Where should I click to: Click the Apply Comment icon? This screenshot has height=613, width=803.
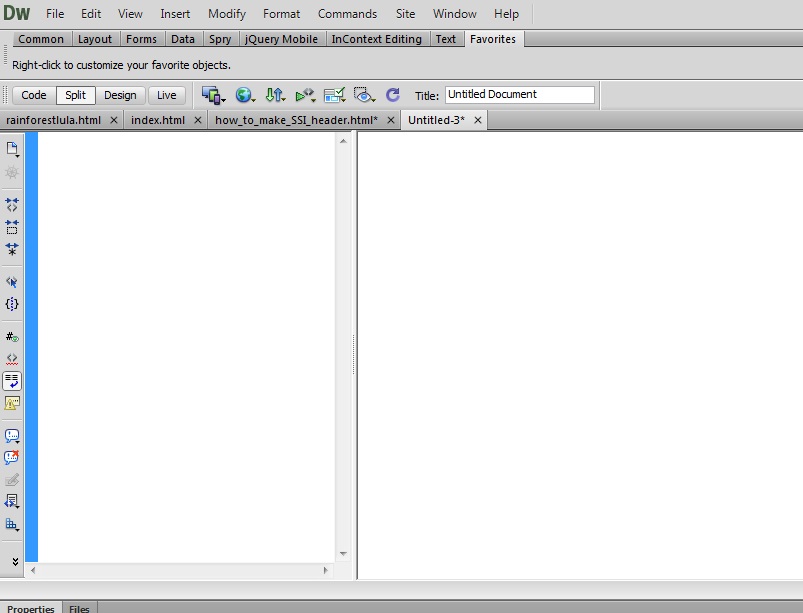click(12, 436)
